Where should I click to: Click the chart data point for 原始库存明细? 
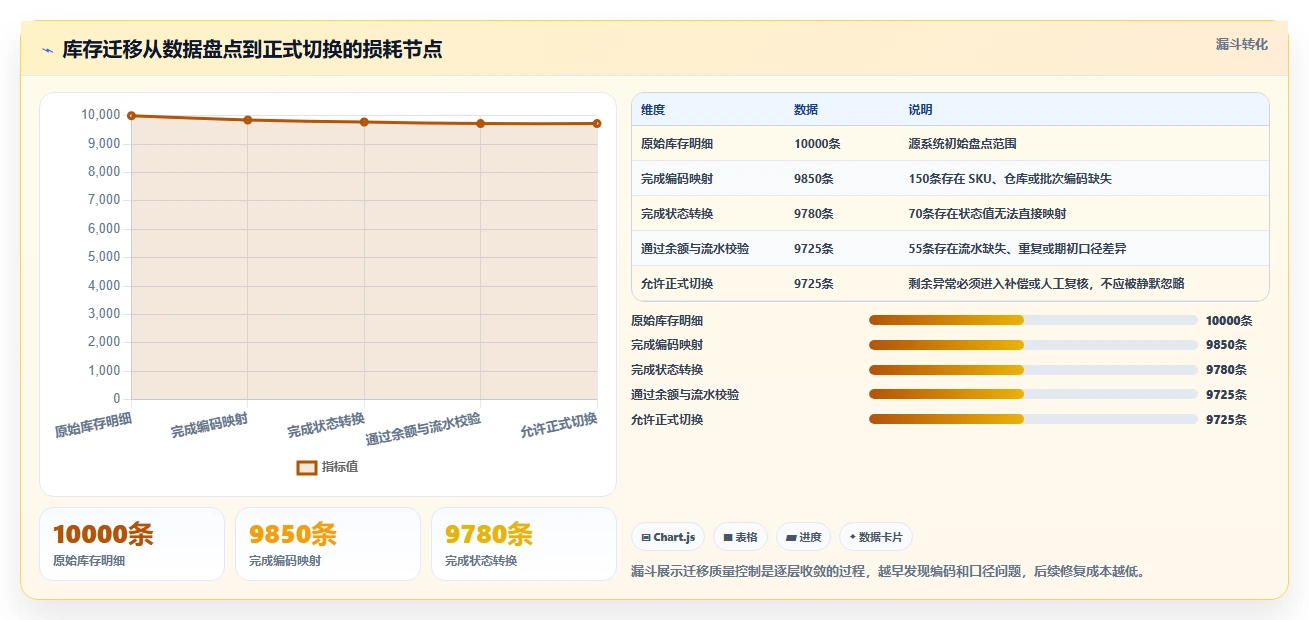[131, 116]
